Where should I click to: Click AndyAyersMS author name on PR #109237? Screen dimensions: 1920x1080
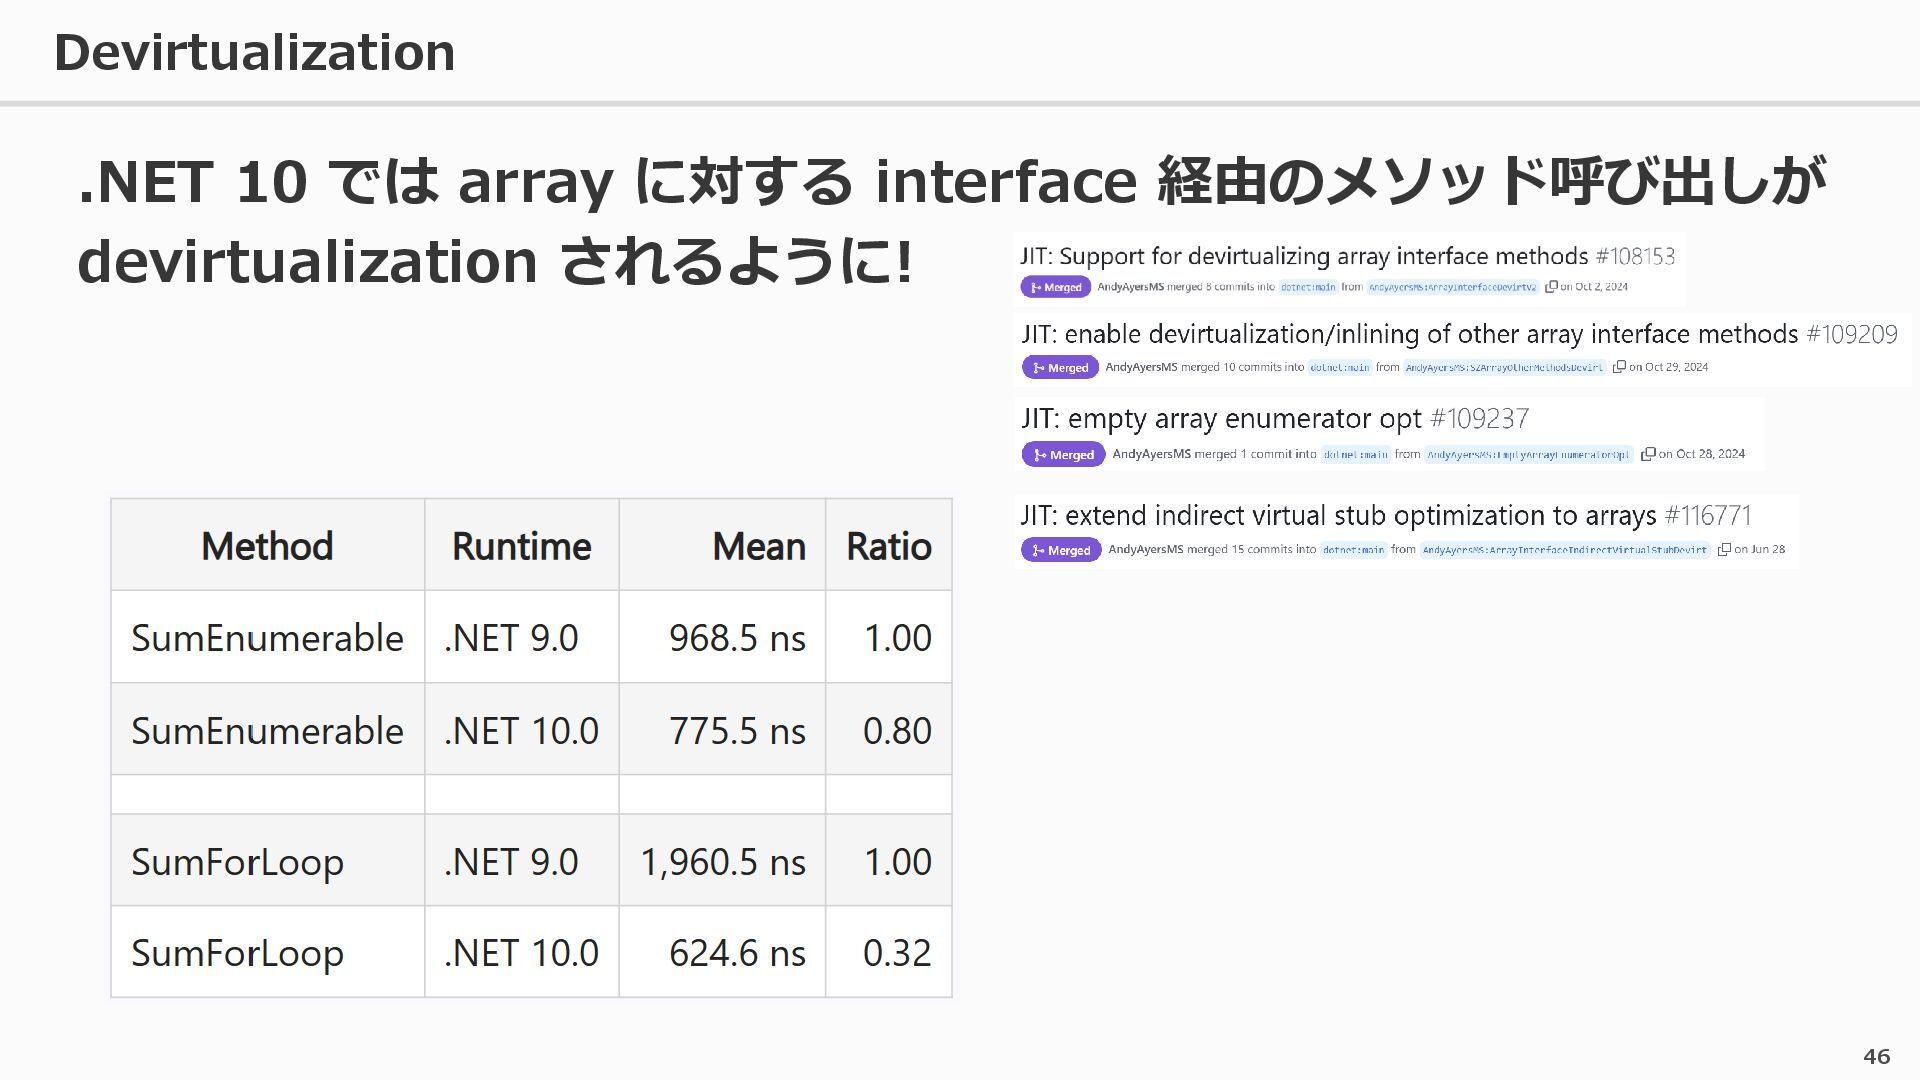(x=1151, y=454)
